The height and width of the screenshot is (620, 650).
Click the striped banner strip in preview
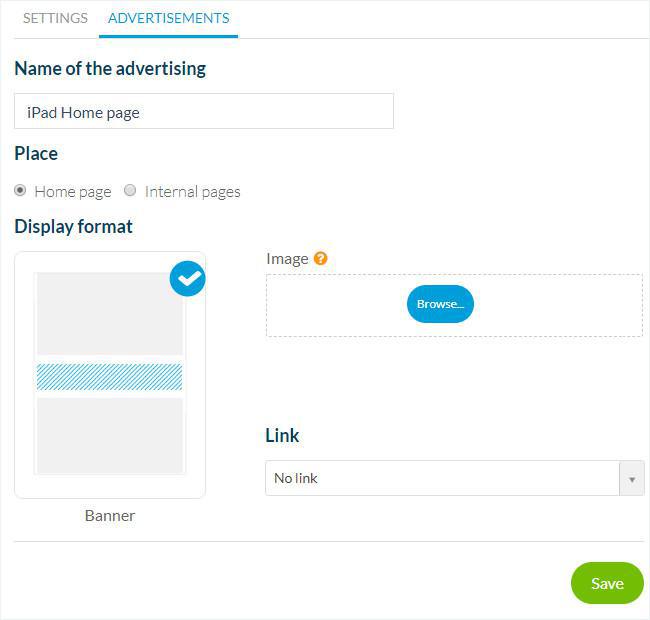point(110,376)
